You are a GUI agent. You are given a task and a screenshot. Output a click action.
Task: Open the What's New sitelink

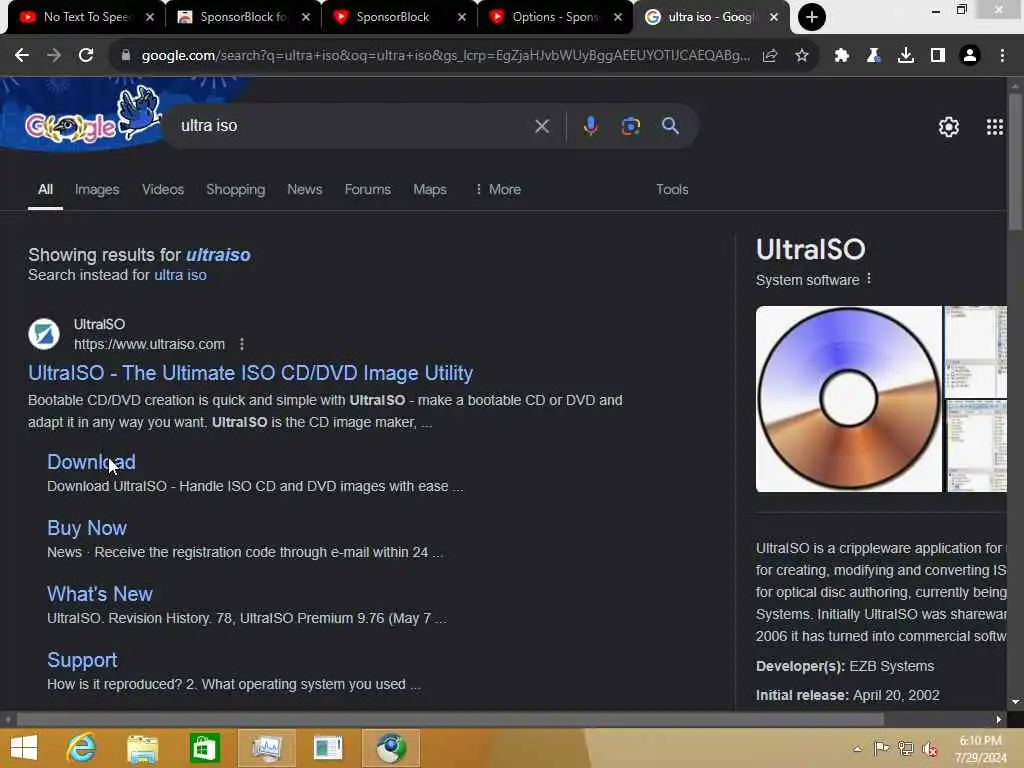100,594
